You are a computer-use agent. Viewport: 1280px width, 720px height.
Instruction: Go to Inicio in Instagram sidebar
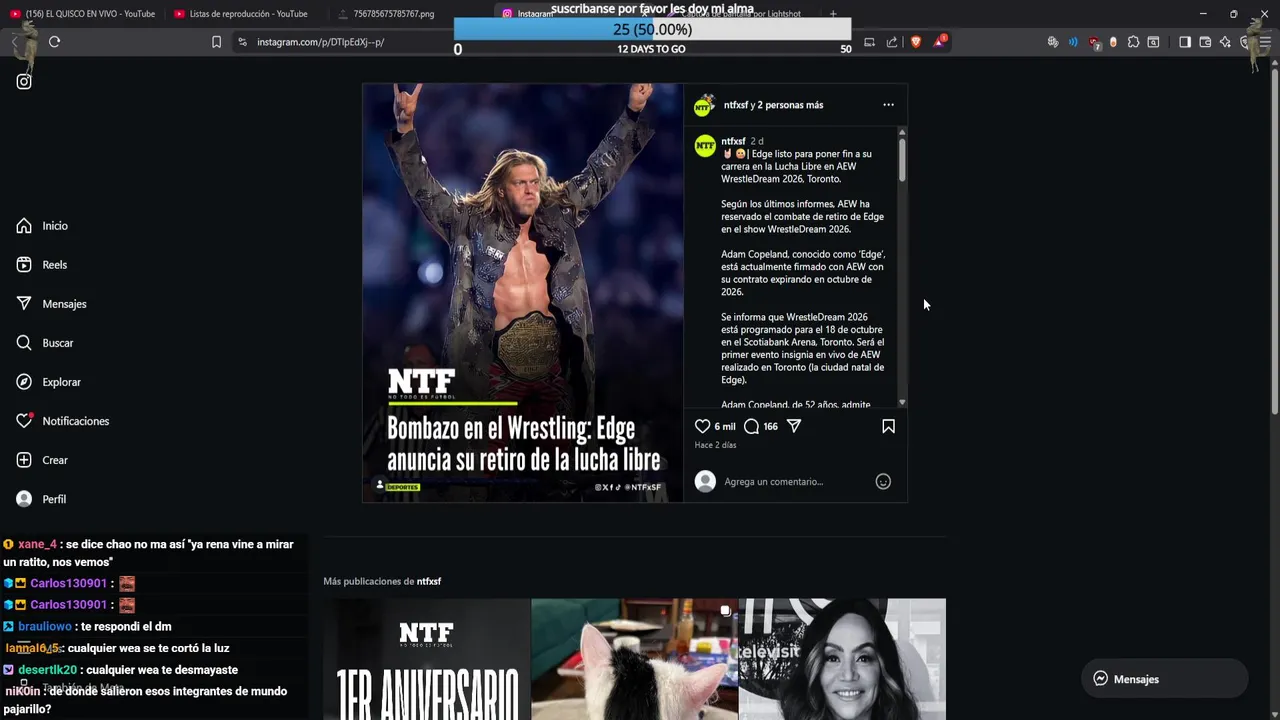[42, 226]
